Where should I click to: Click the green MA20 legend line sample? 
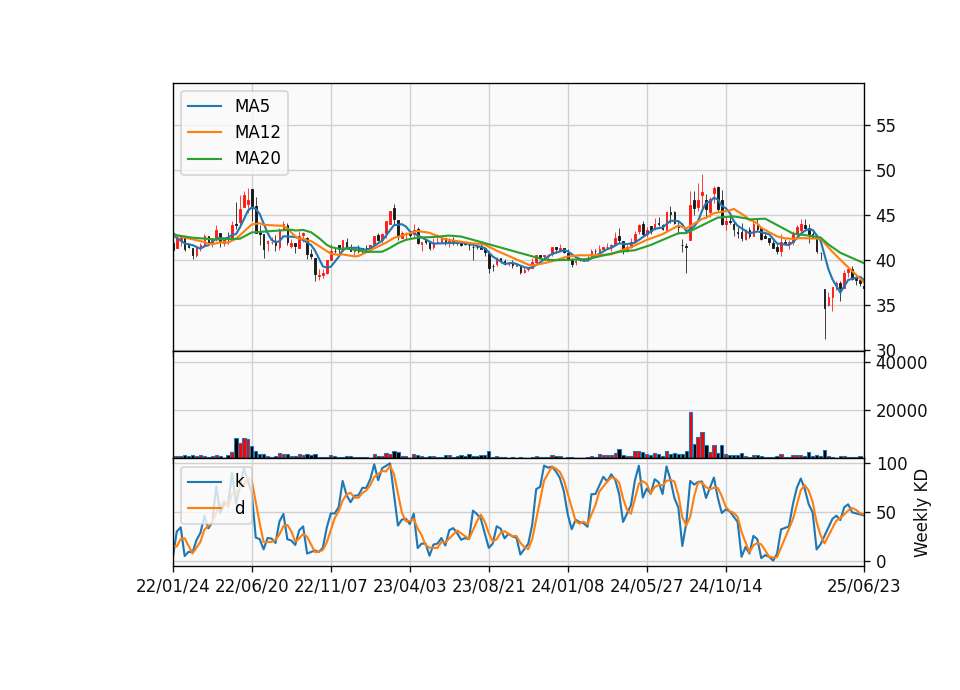204,158
